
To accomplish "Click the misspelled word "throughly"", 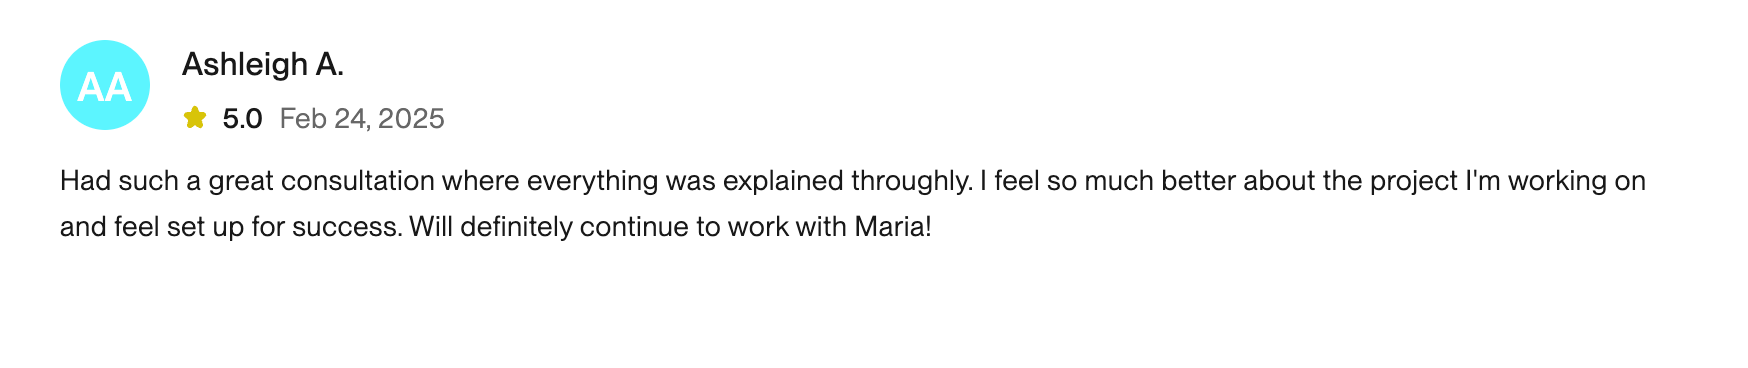I will point(911,182).
